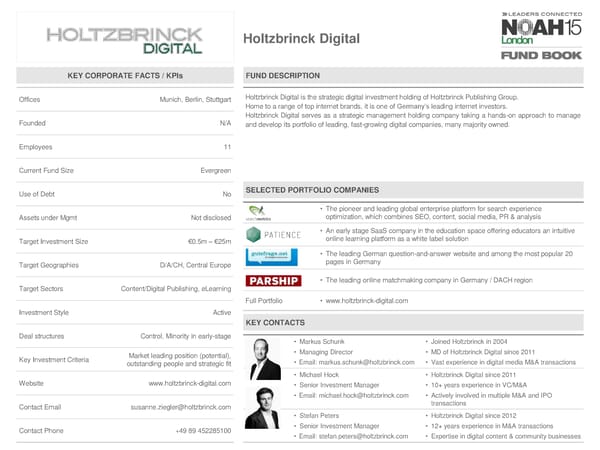This screenshot has height=450, width=600.
Task: Click the red Parship logo
Action: click(x=272, y=281)
